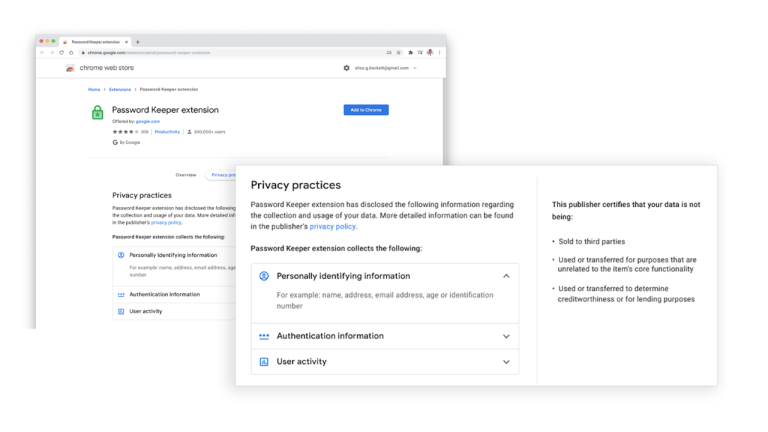Click privacy policy link in background window
The image size is (768, 432).
point(166,222)
